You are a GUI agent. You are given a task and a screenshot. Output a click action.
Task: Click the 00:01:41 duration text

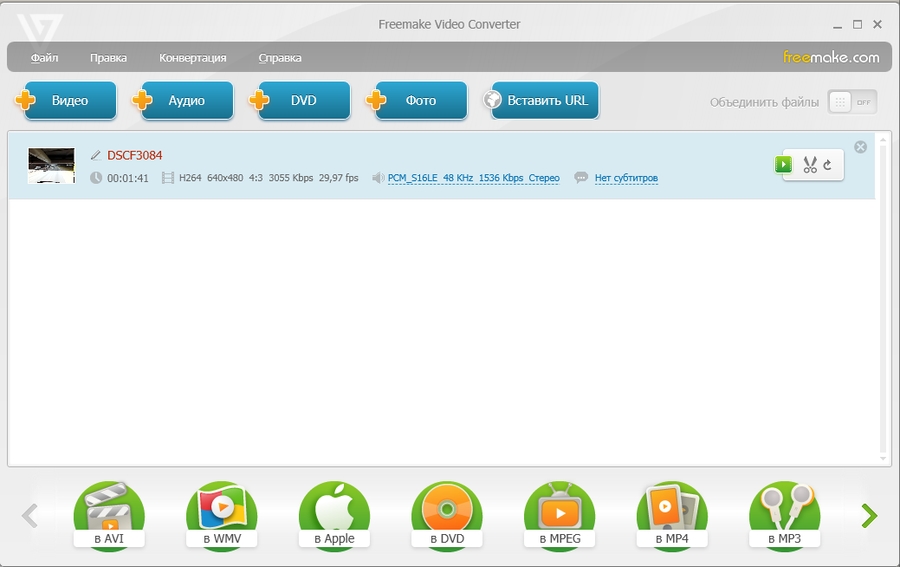(x=128, y=178)
